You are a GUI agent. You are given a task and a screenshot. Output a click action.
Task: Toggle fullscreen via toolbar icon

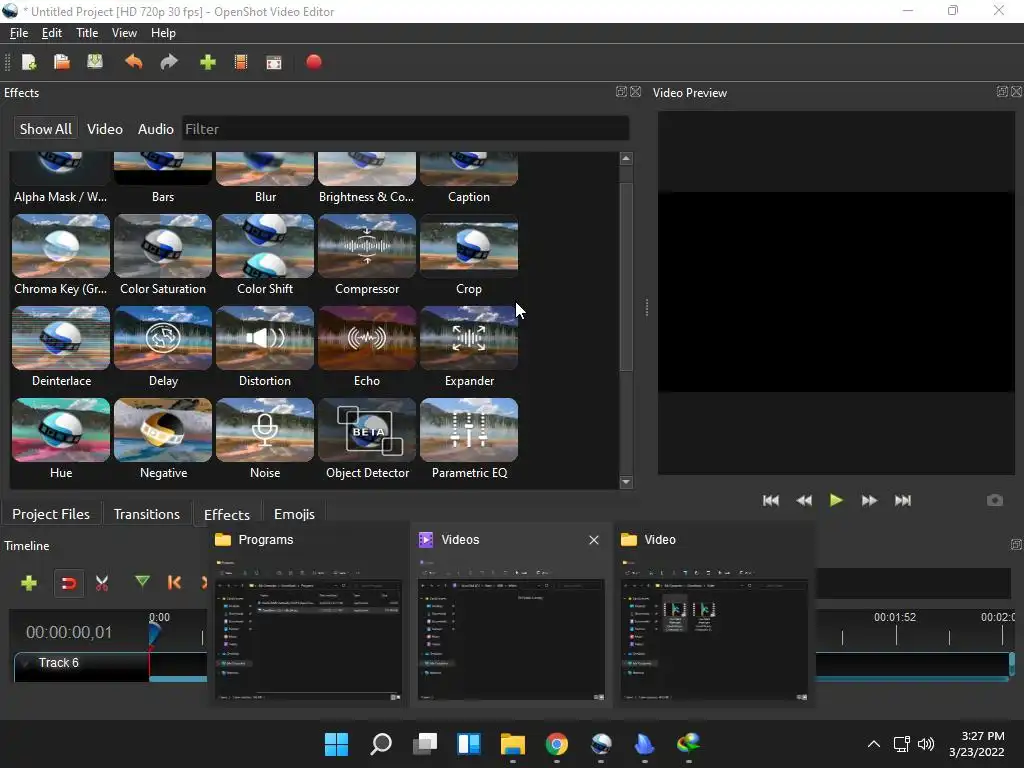pyautogui.click(x=274, y=62)
